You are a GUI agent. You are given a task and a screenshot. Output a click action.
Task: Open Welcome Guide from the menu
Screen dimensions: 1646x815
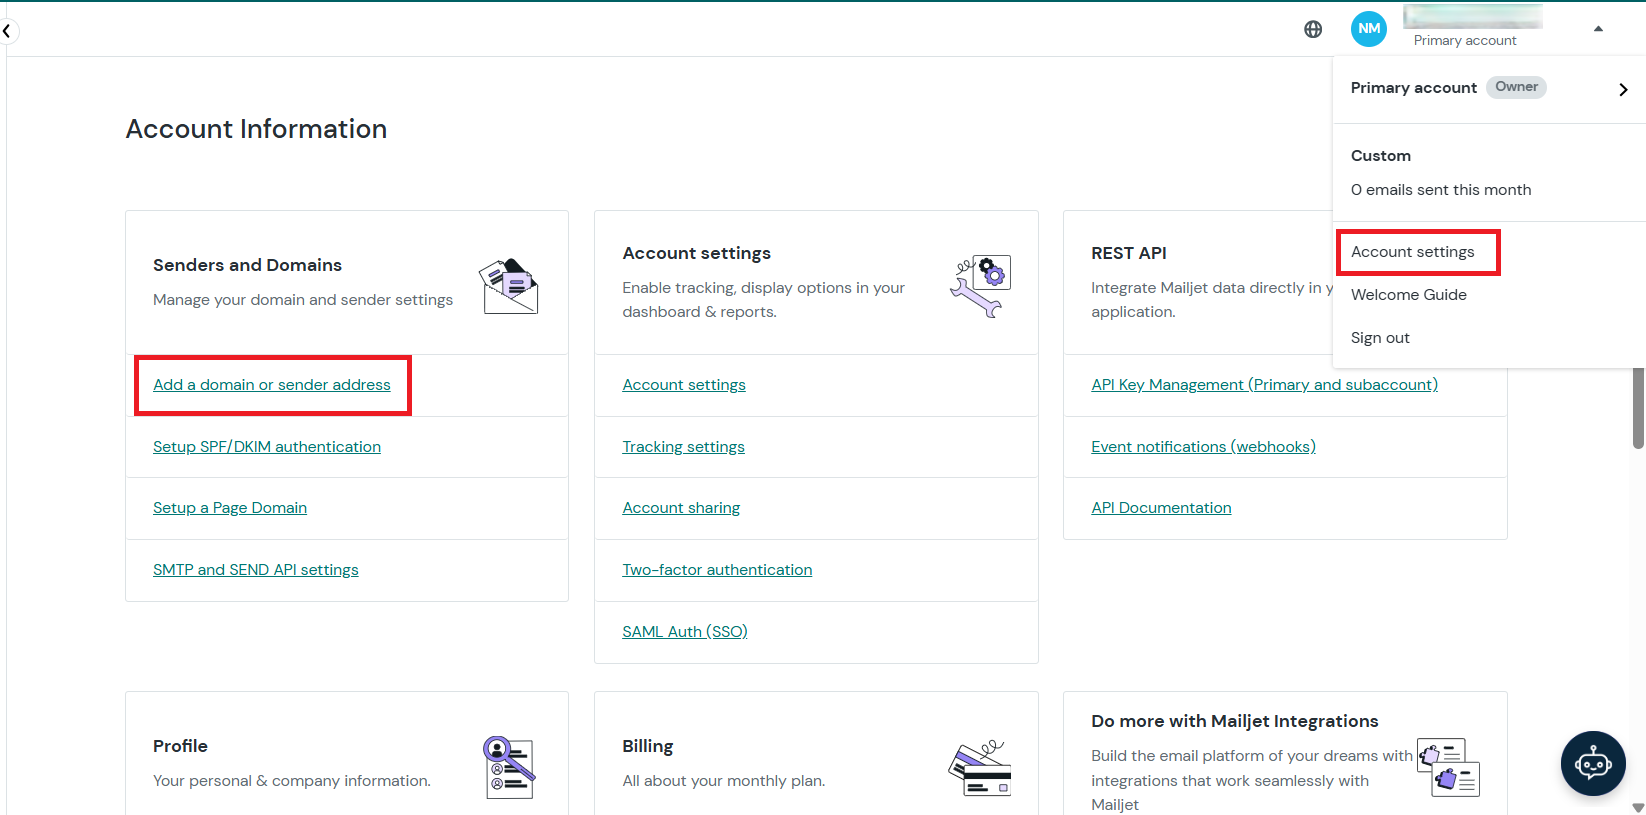[1408, 295]
